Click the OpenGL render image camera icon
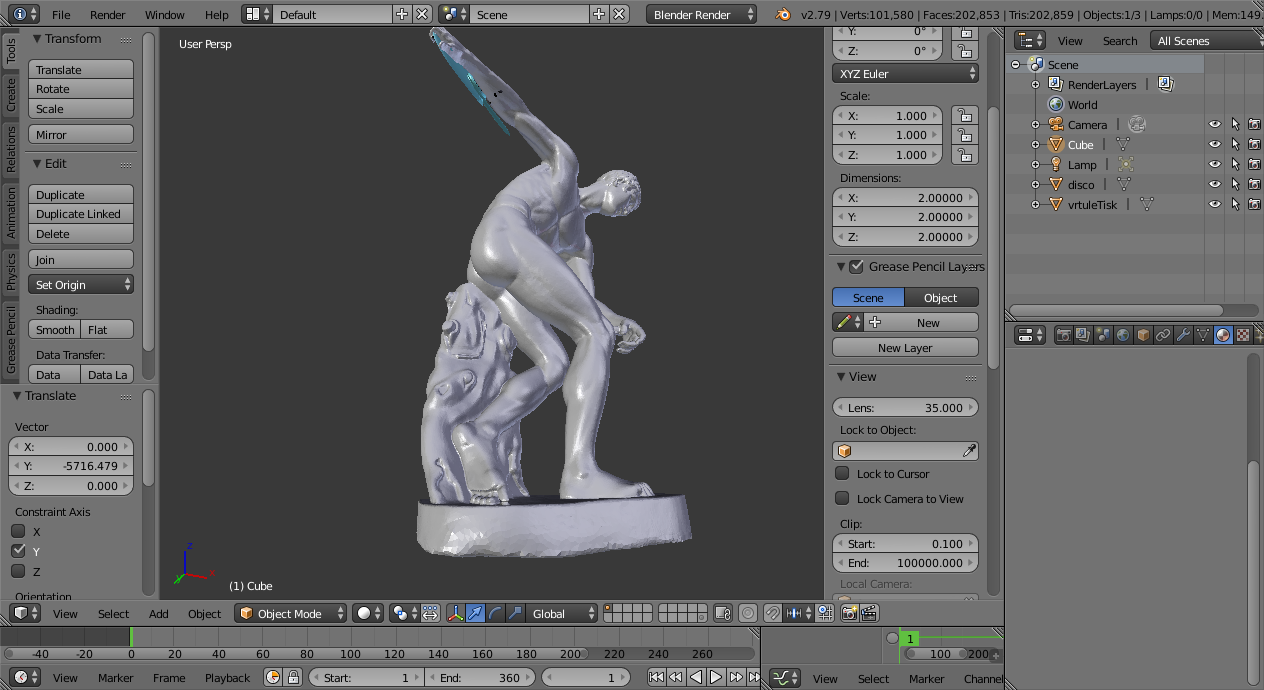Viewport: 1264px width, 690px height. 849,613
